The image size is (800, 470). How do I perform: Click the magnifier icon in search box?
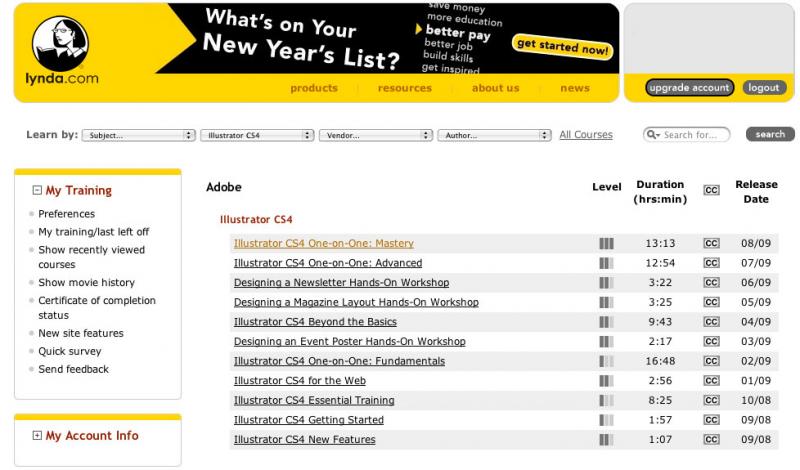[x=653, y=135]
